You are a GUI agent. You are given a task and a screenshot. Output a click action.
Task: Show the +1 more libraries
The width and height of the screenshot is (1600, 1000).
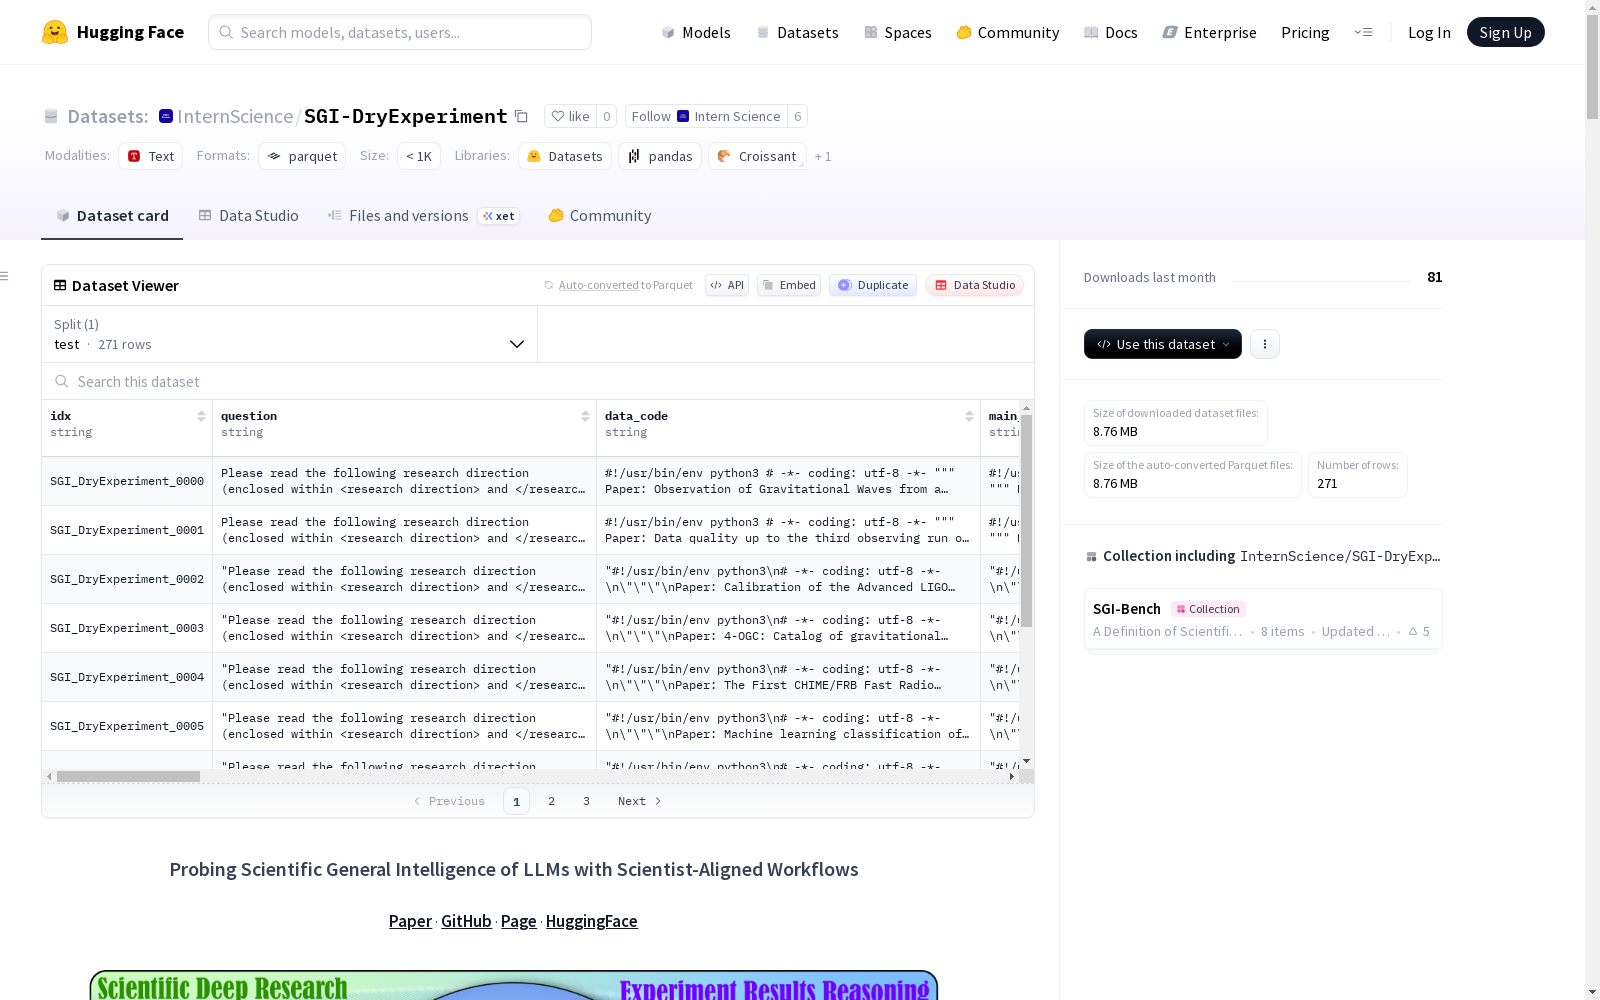click(823, 156)
